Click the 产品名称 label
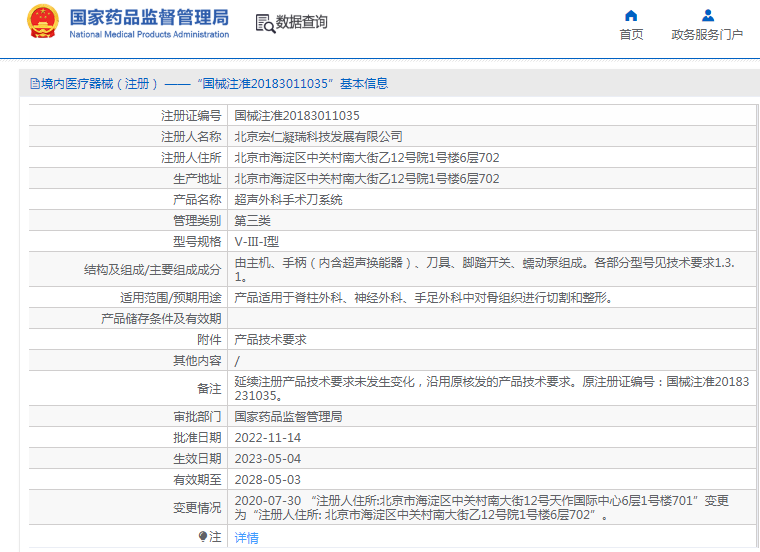The image size is (760, 552). tap(197, 200)
